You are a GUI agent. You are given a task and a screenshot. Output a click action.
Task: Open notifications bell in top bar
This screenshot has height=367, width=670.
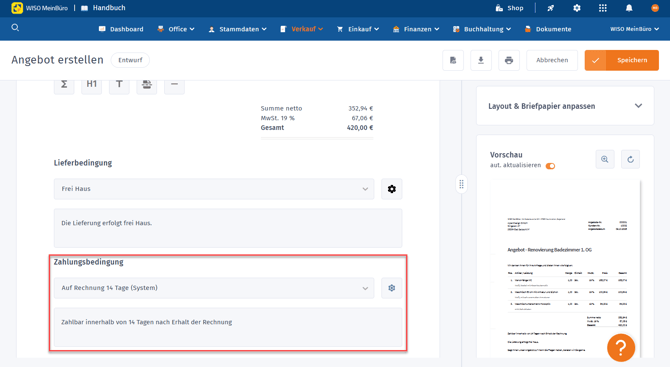tap(629, 8)
